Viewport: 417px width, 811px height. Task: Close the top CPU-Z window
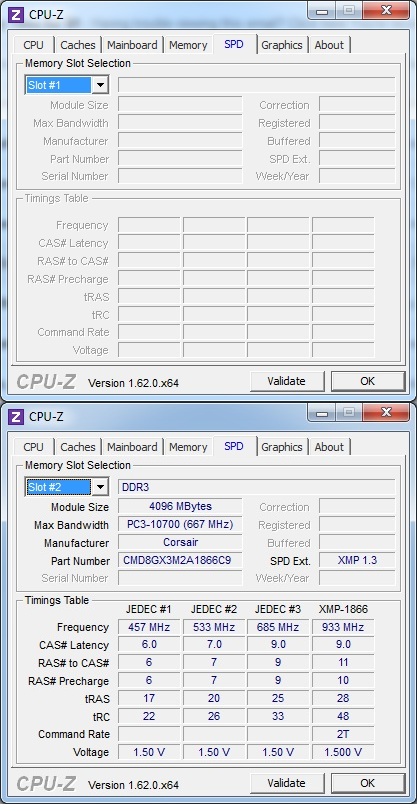tap(386, 10)
